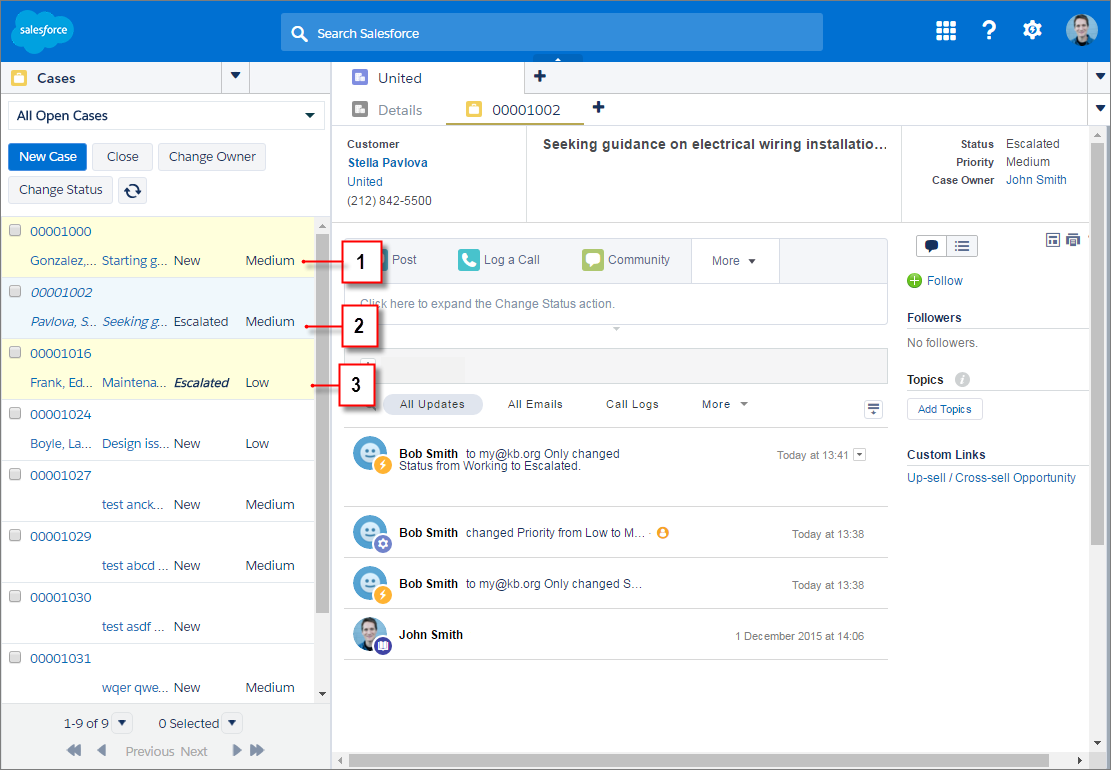The height and width of the screenshot is (770, 1111).
Task: Click the Salesforce cloud logo
Action: click(x=43, y=31)
